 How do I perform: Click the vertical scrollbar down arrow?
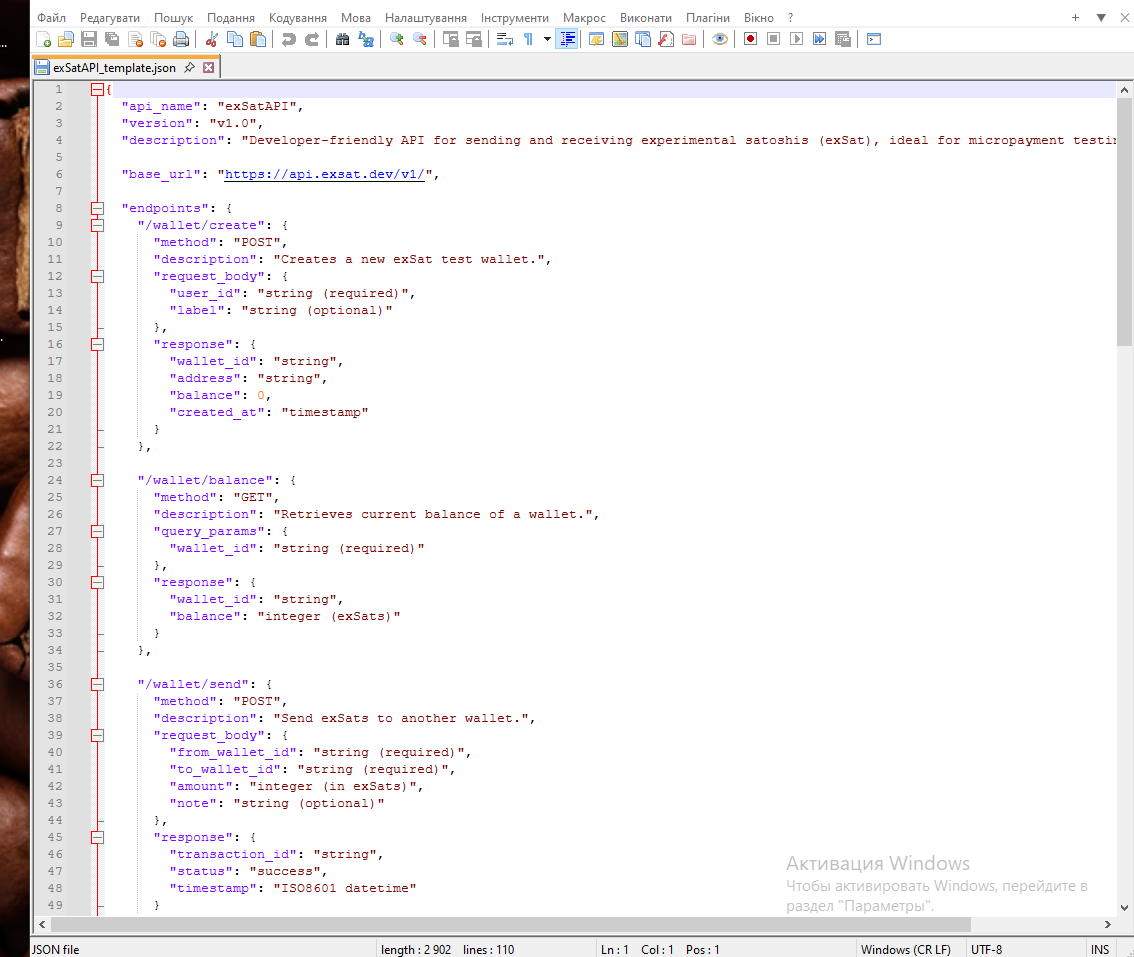[x=1124, y=908]
